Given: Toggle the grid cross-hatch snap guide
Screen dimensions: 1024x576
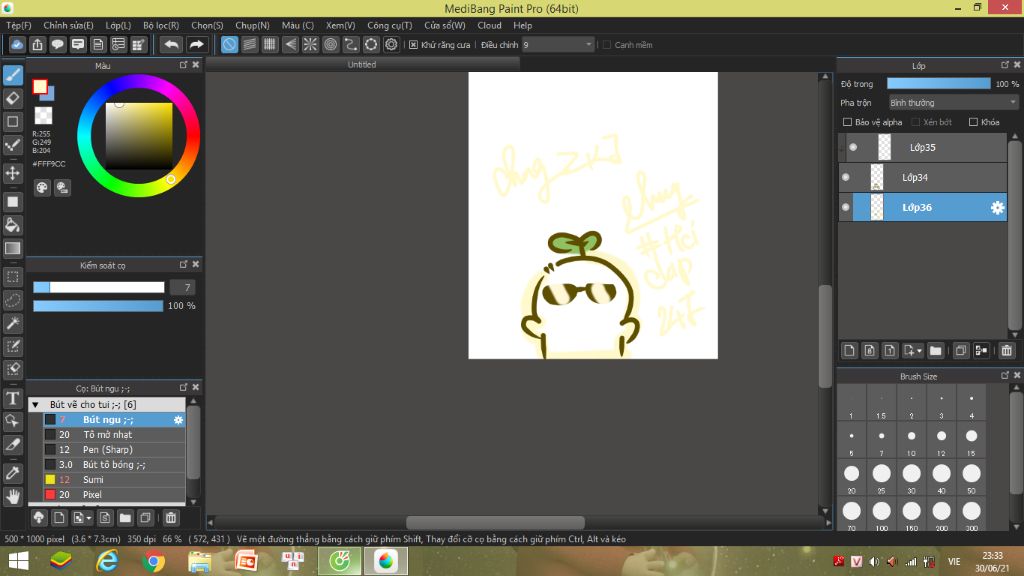Looking at the screenshot, I should (x=270, y=44).
